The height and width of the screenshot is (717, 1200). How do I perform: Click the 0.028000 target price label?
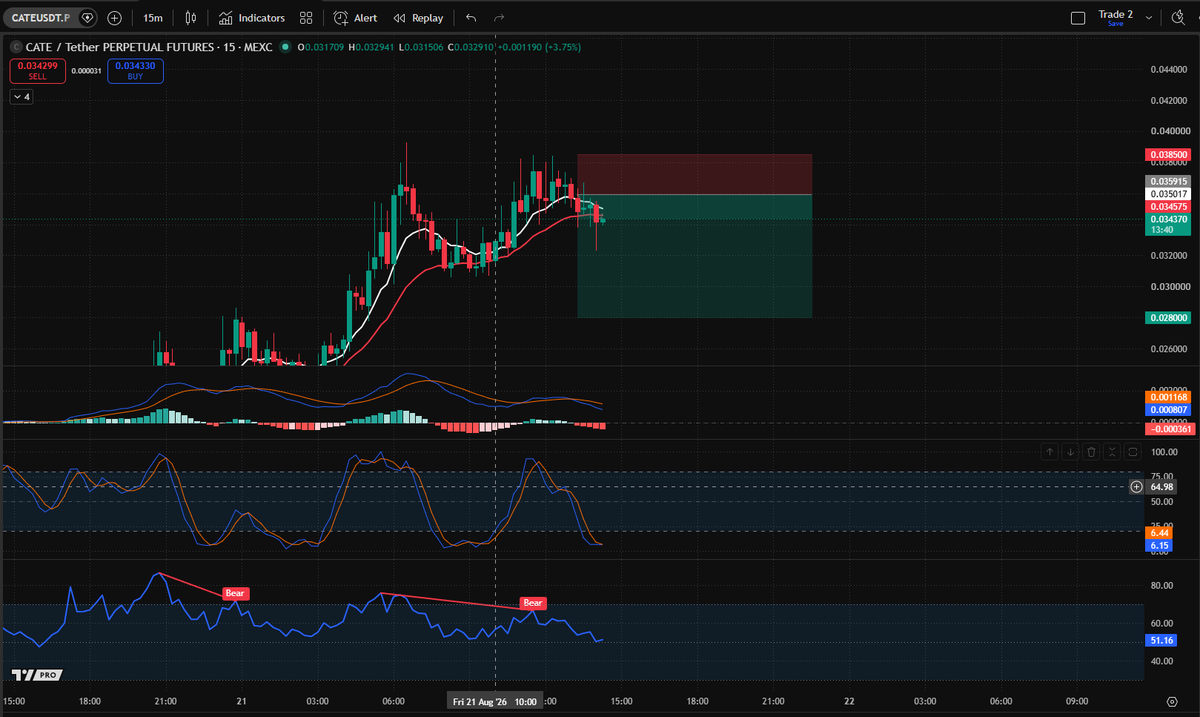point(1167,318)
